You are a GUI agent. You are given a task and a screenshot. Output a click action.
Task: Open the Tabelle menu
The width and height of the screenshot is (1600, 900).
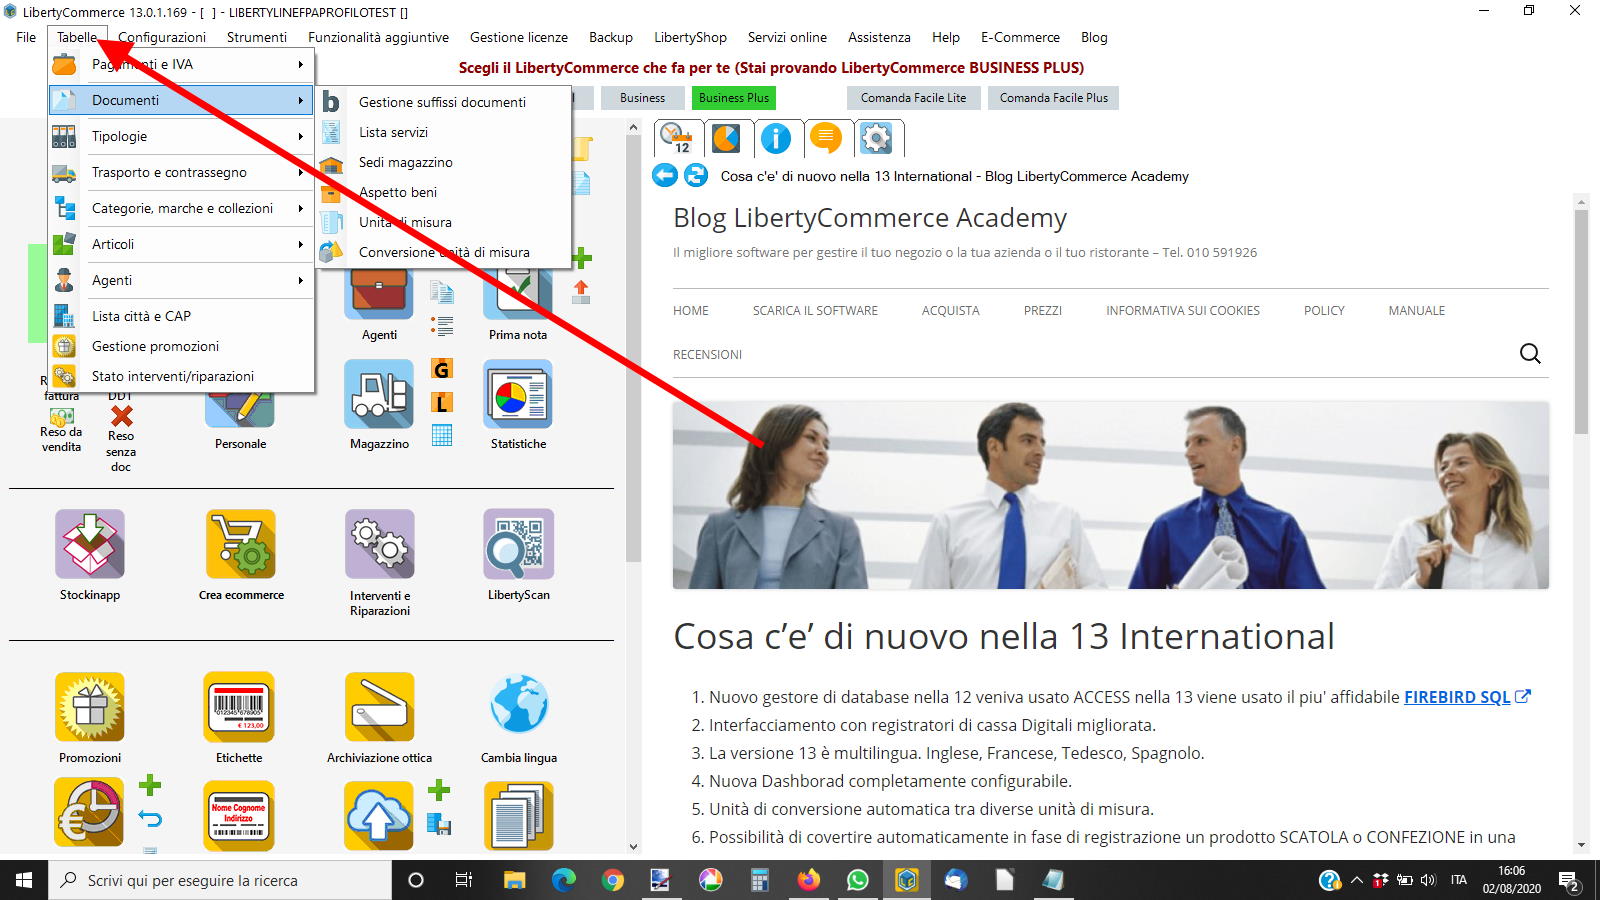pyautogui.click(x=77, y=37)
